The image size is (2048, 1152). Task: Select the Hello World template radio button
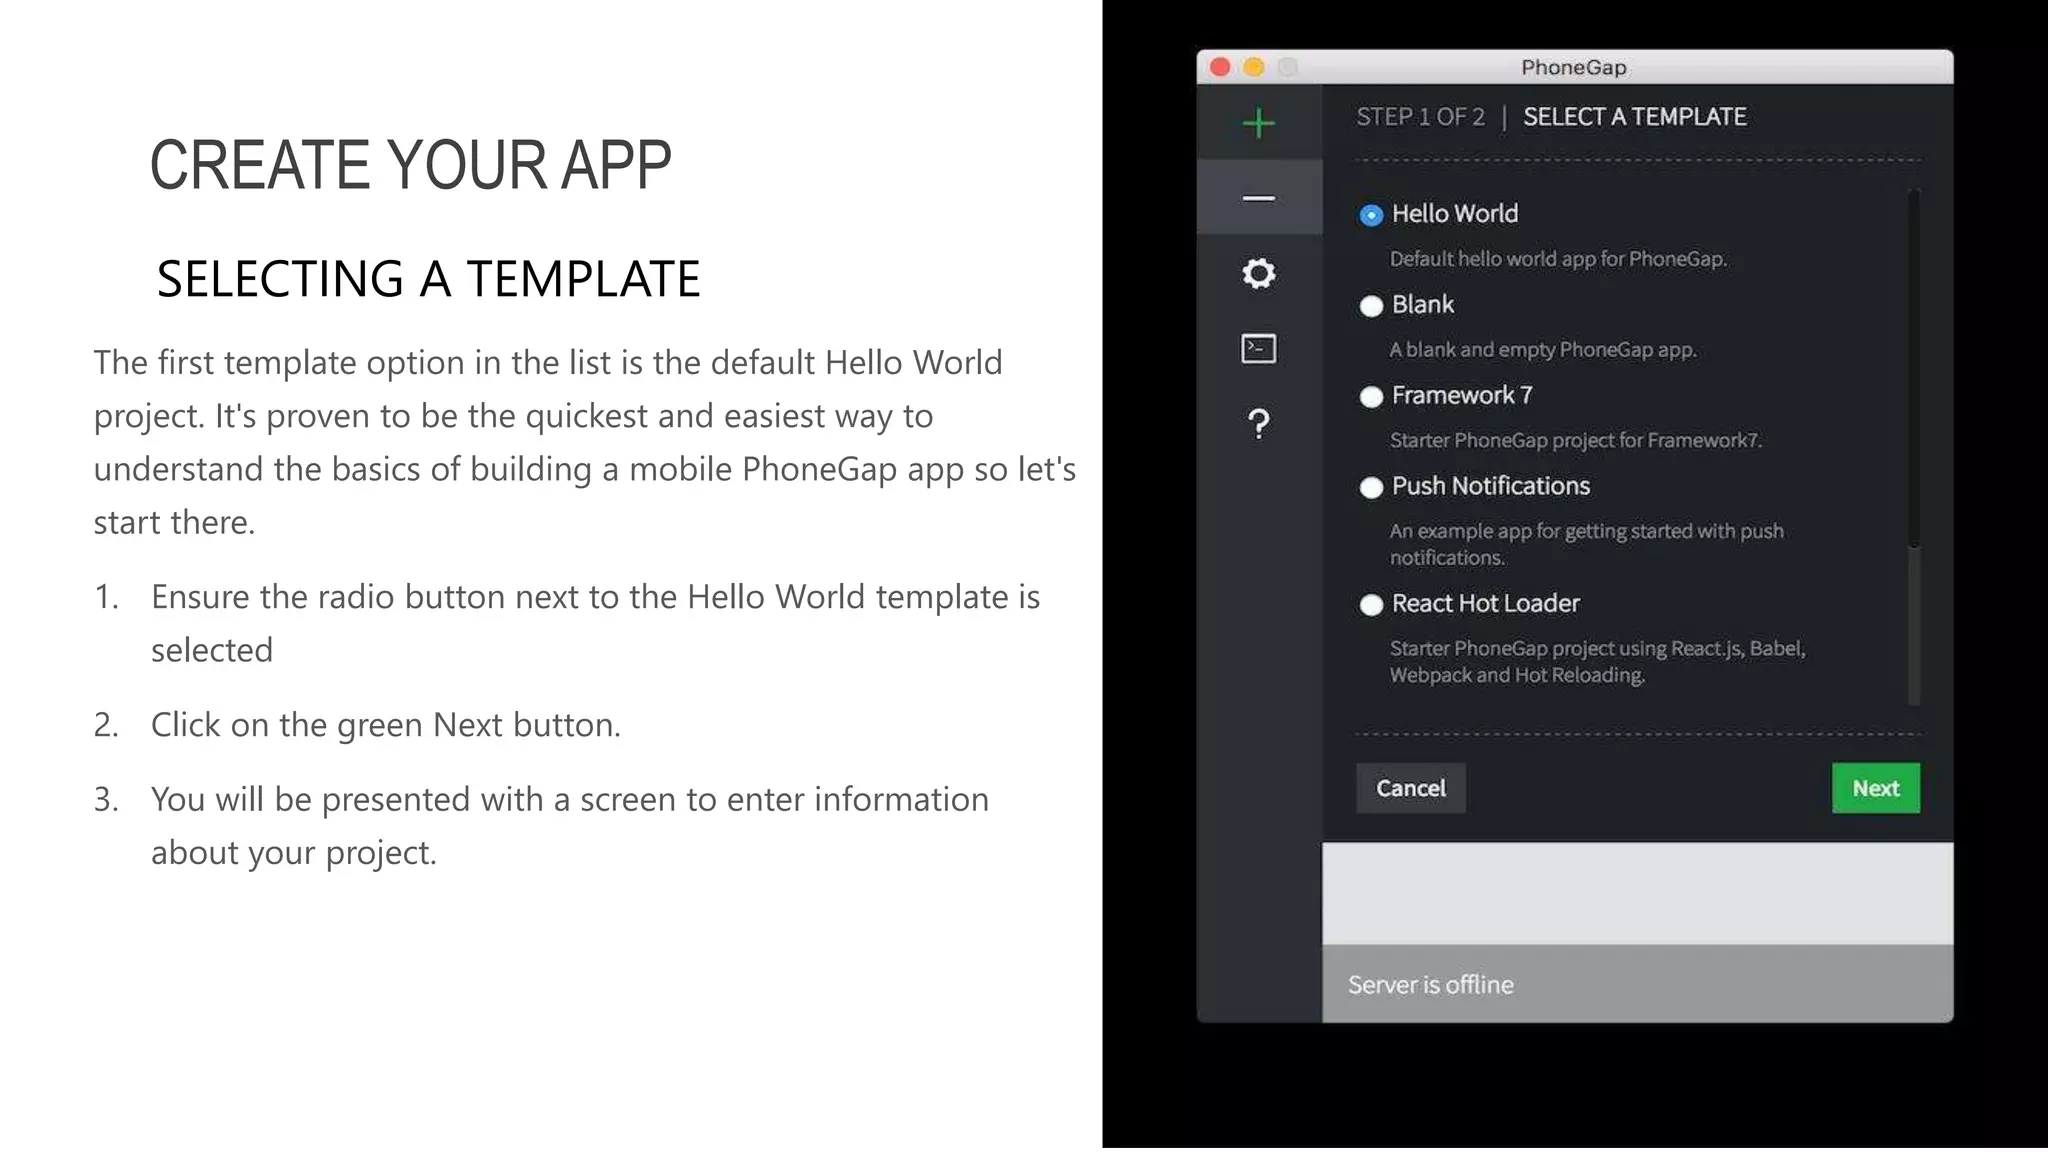pyautogui.click(x=1371, y=215)
